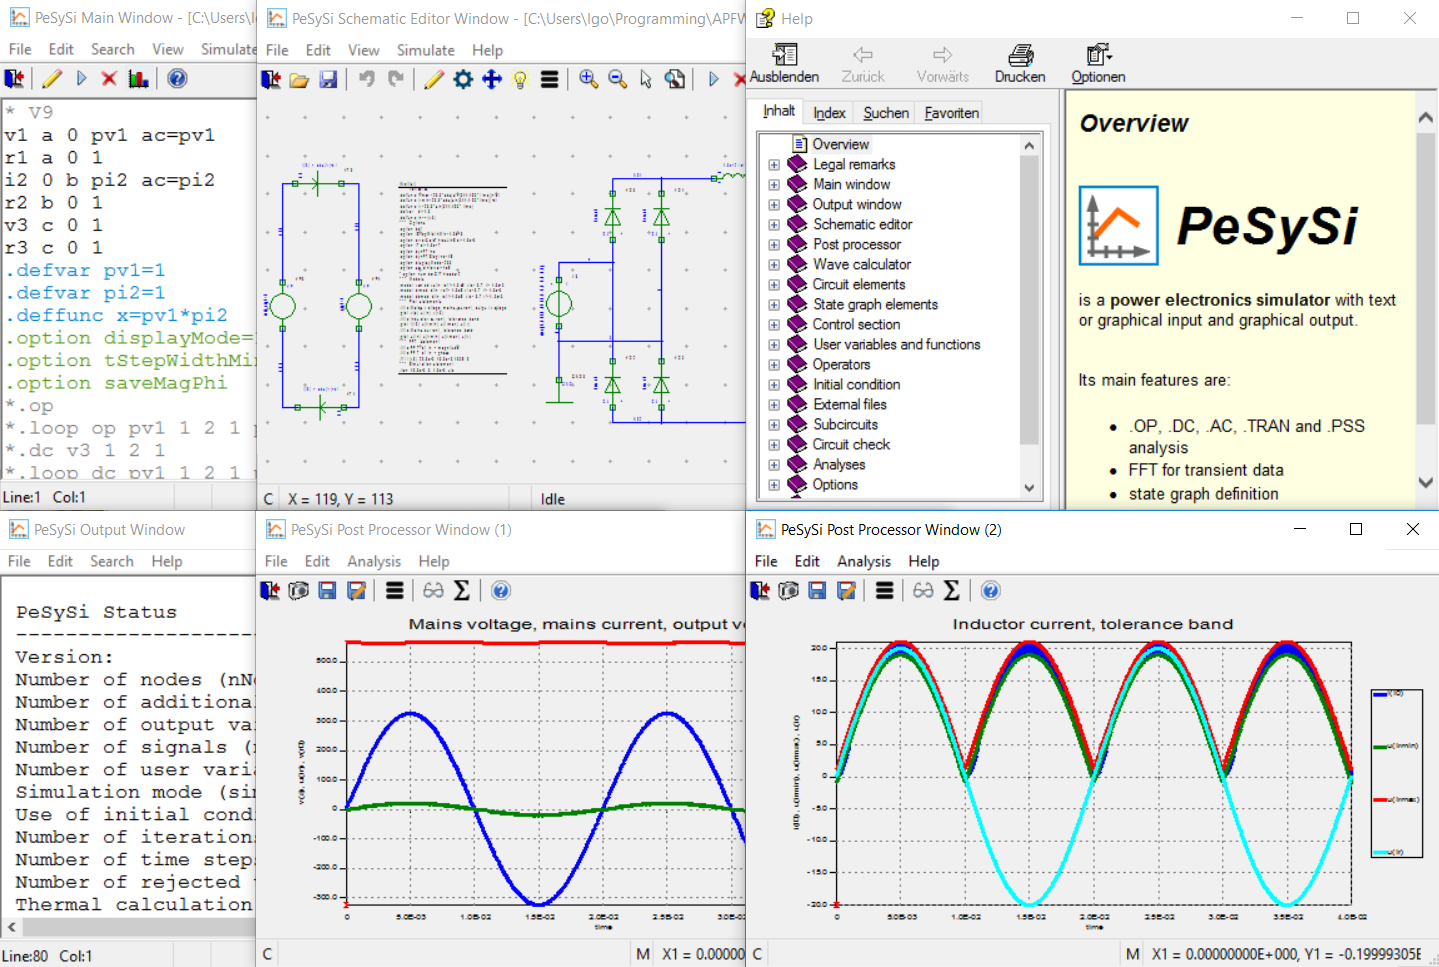Open Search menu in PeSySi Main Window

tap(112, 49)
